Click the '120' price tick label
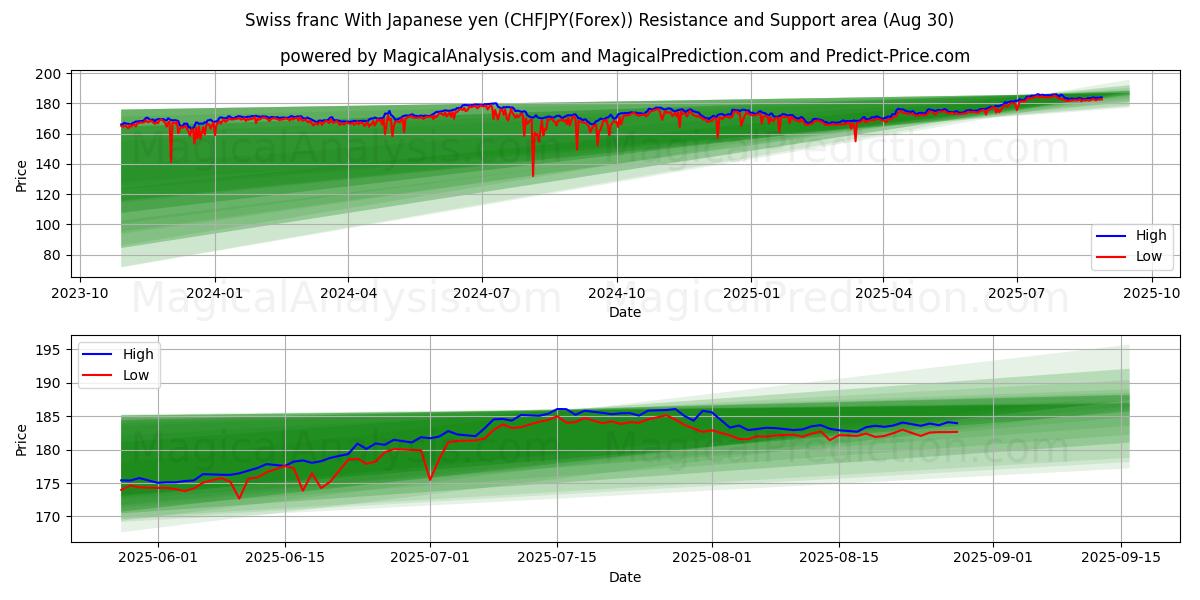1200x600 pixels. coord(50,195)
